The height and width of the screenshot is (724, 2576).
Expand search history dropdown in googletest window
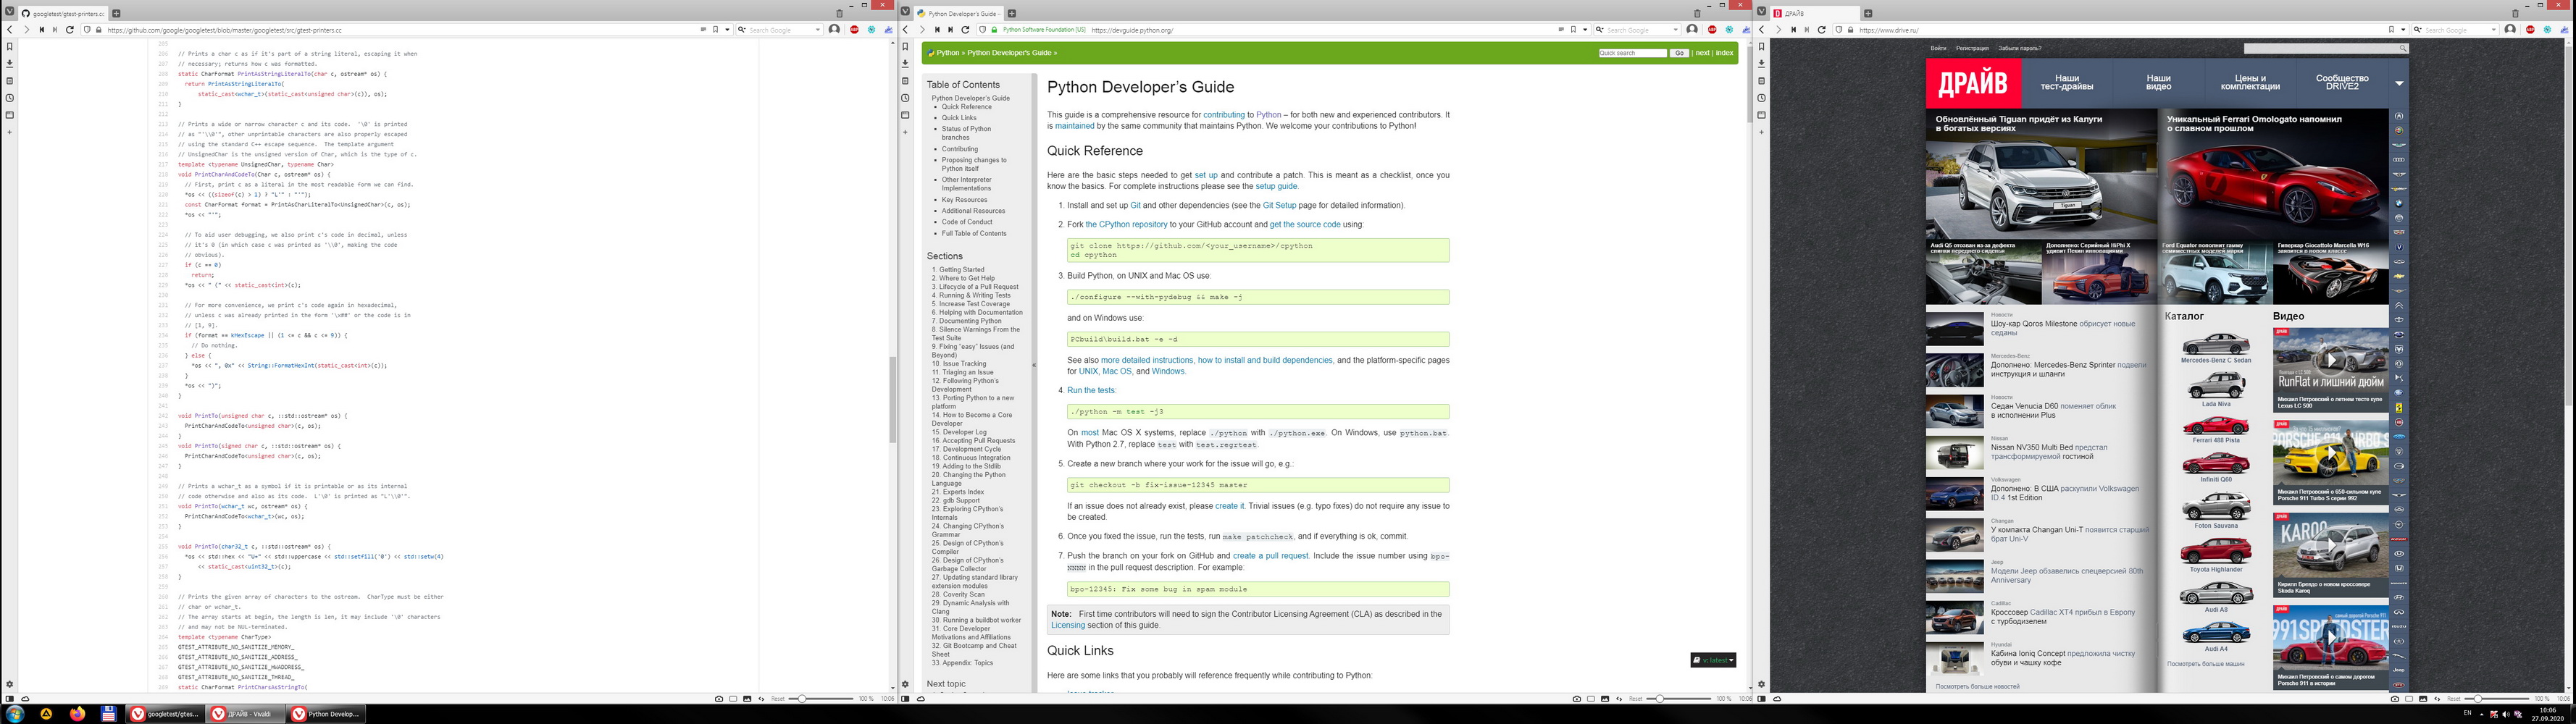(818, 30)
